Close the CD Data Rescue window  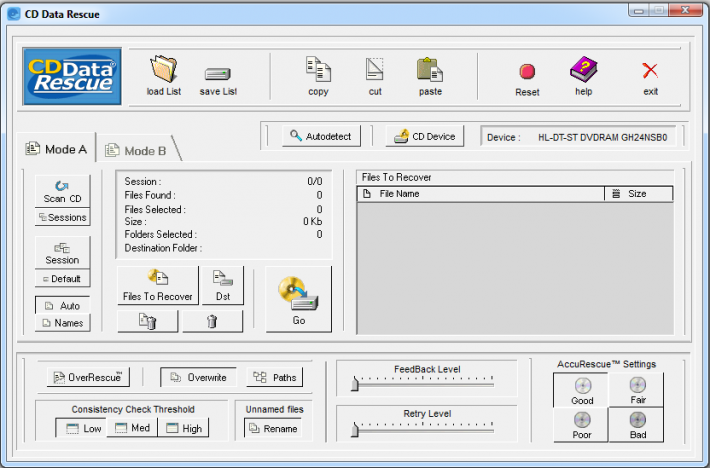[686, 10]
